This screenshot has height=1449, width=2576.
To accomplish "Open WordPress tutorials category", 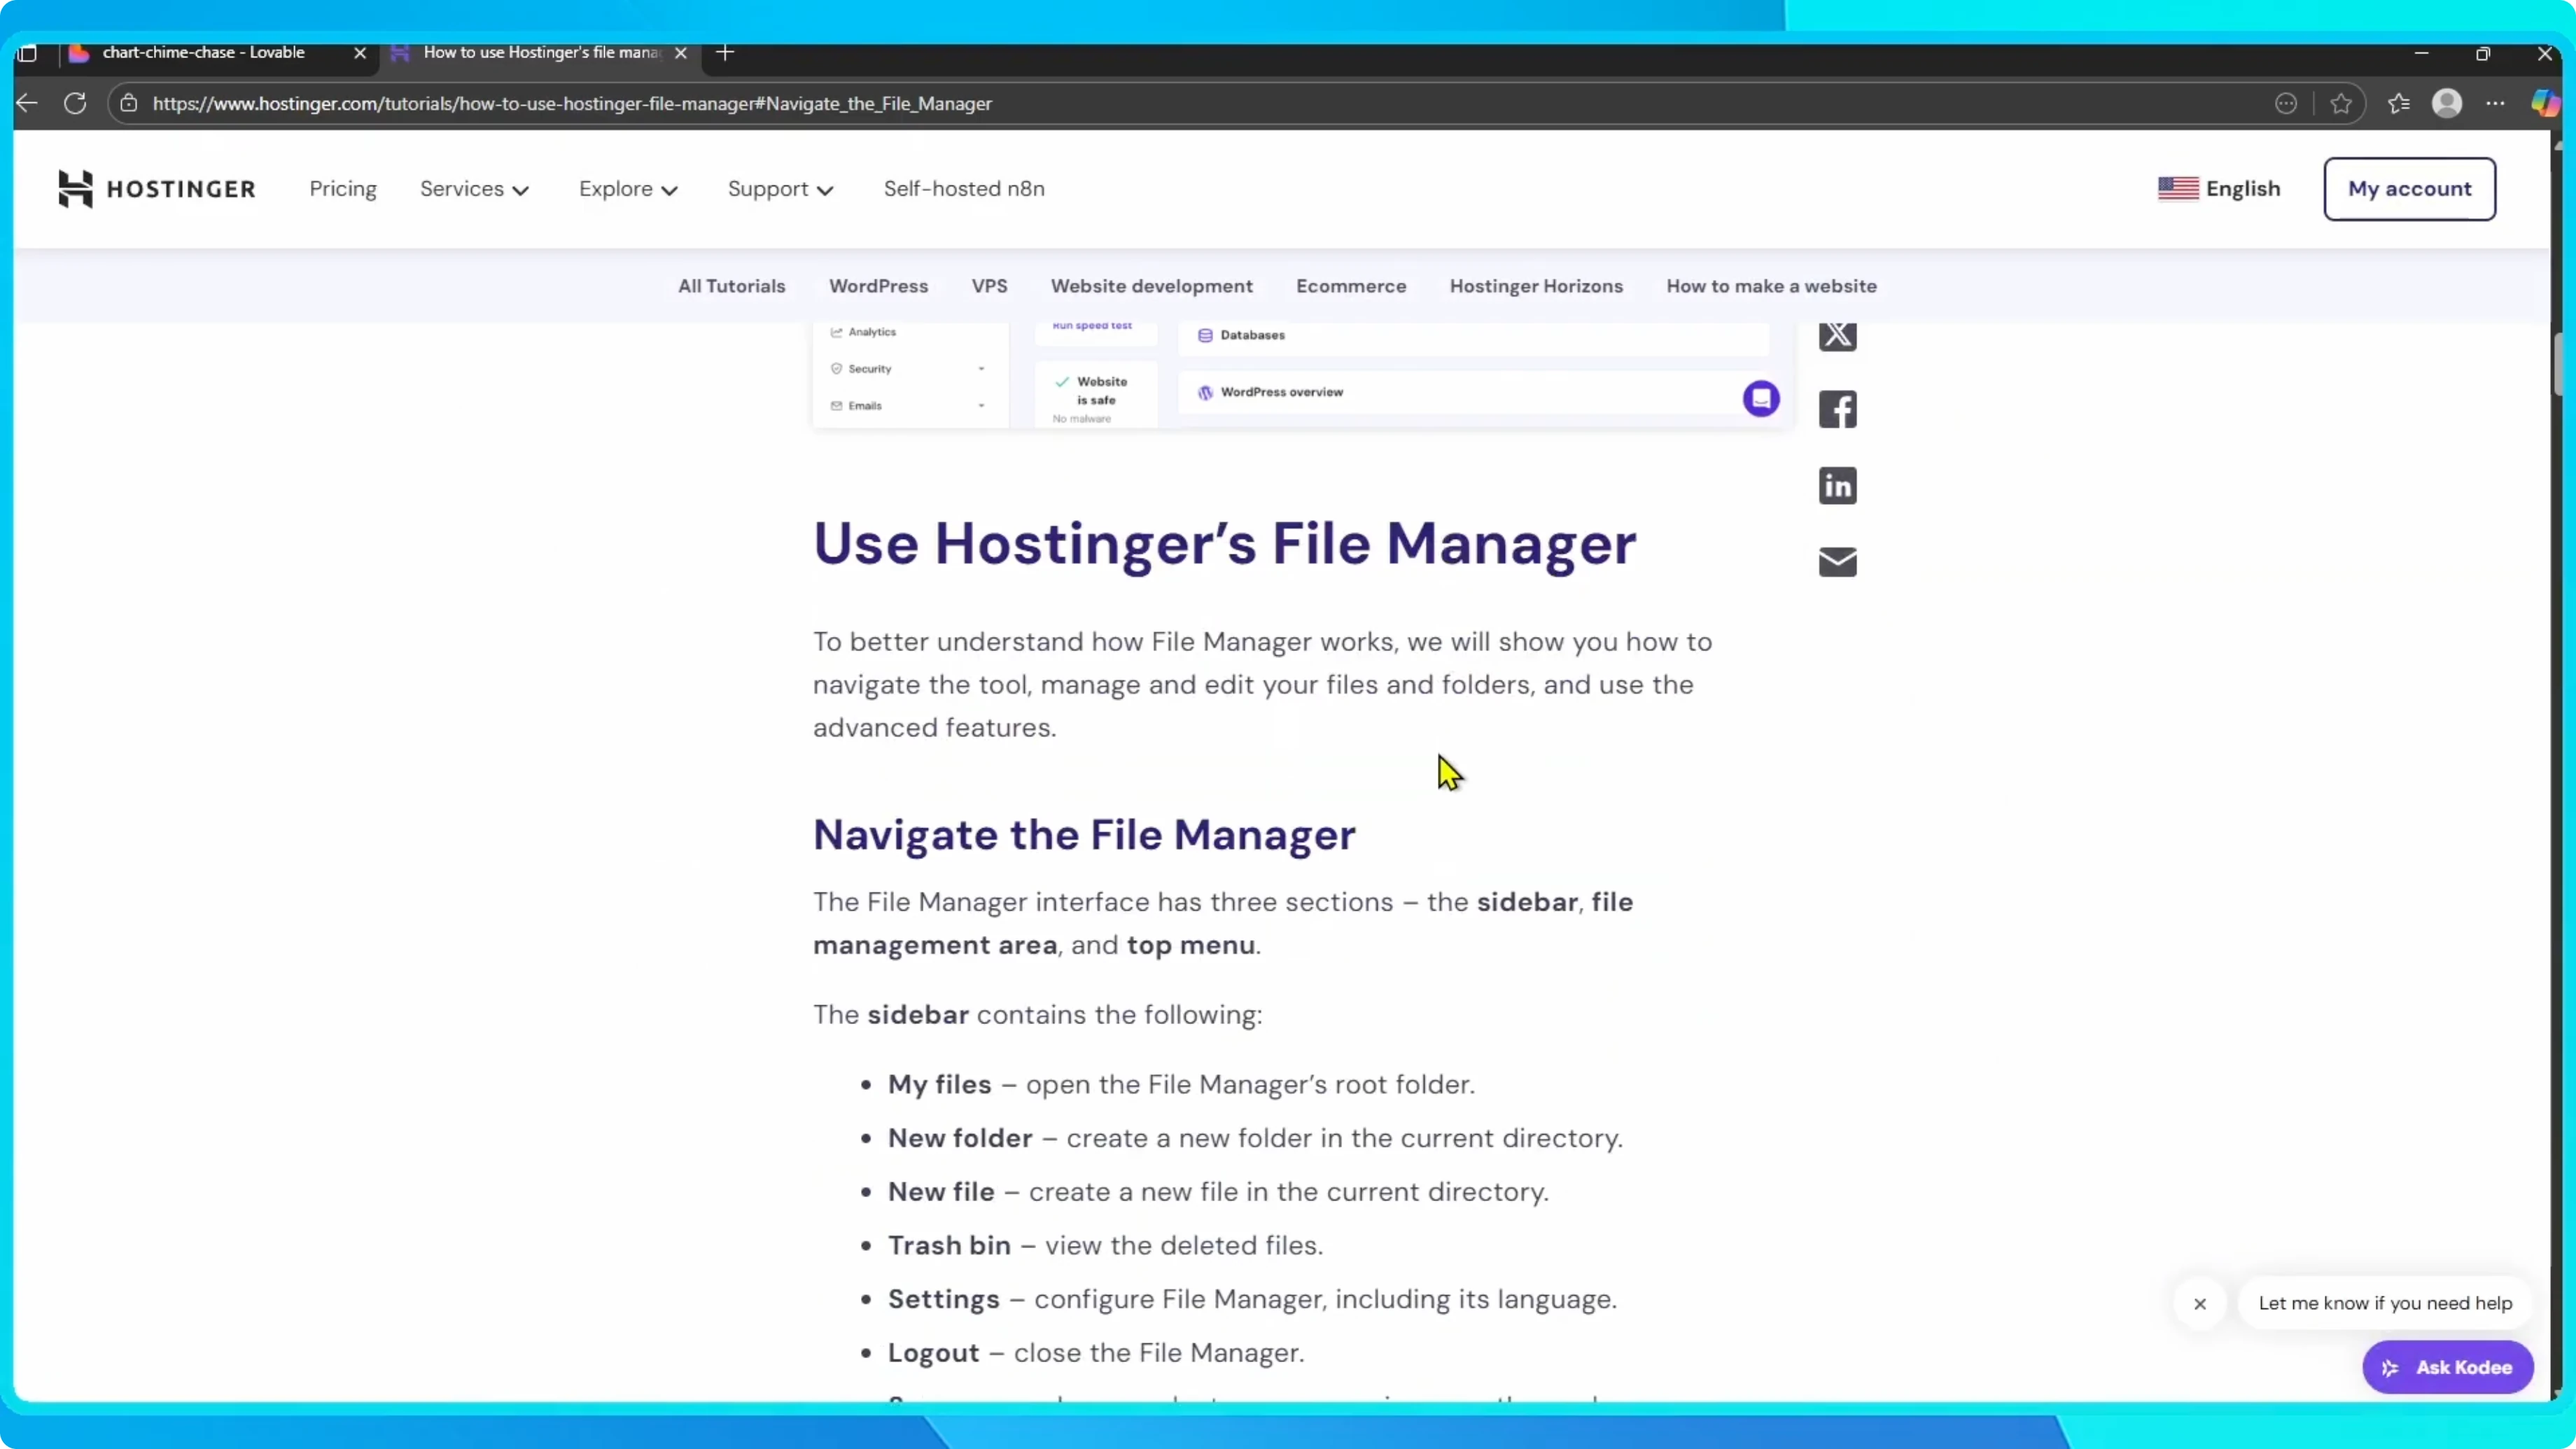I will [x=878, y=286].
